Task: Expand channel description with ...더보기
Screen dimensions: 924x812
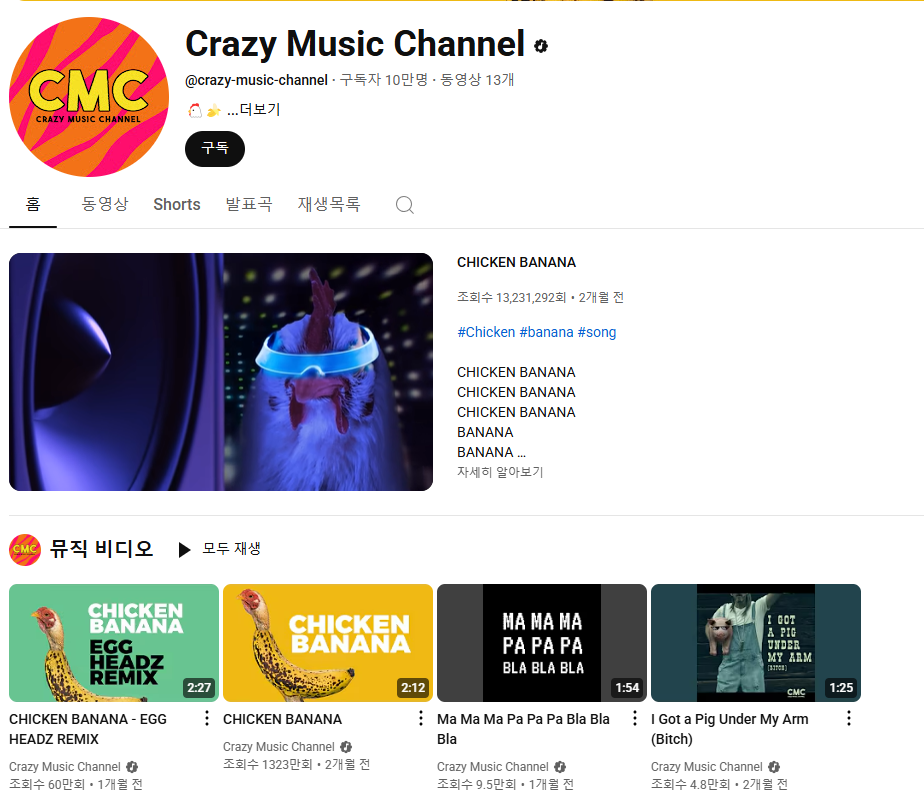Action: click(x=253, y=110)
